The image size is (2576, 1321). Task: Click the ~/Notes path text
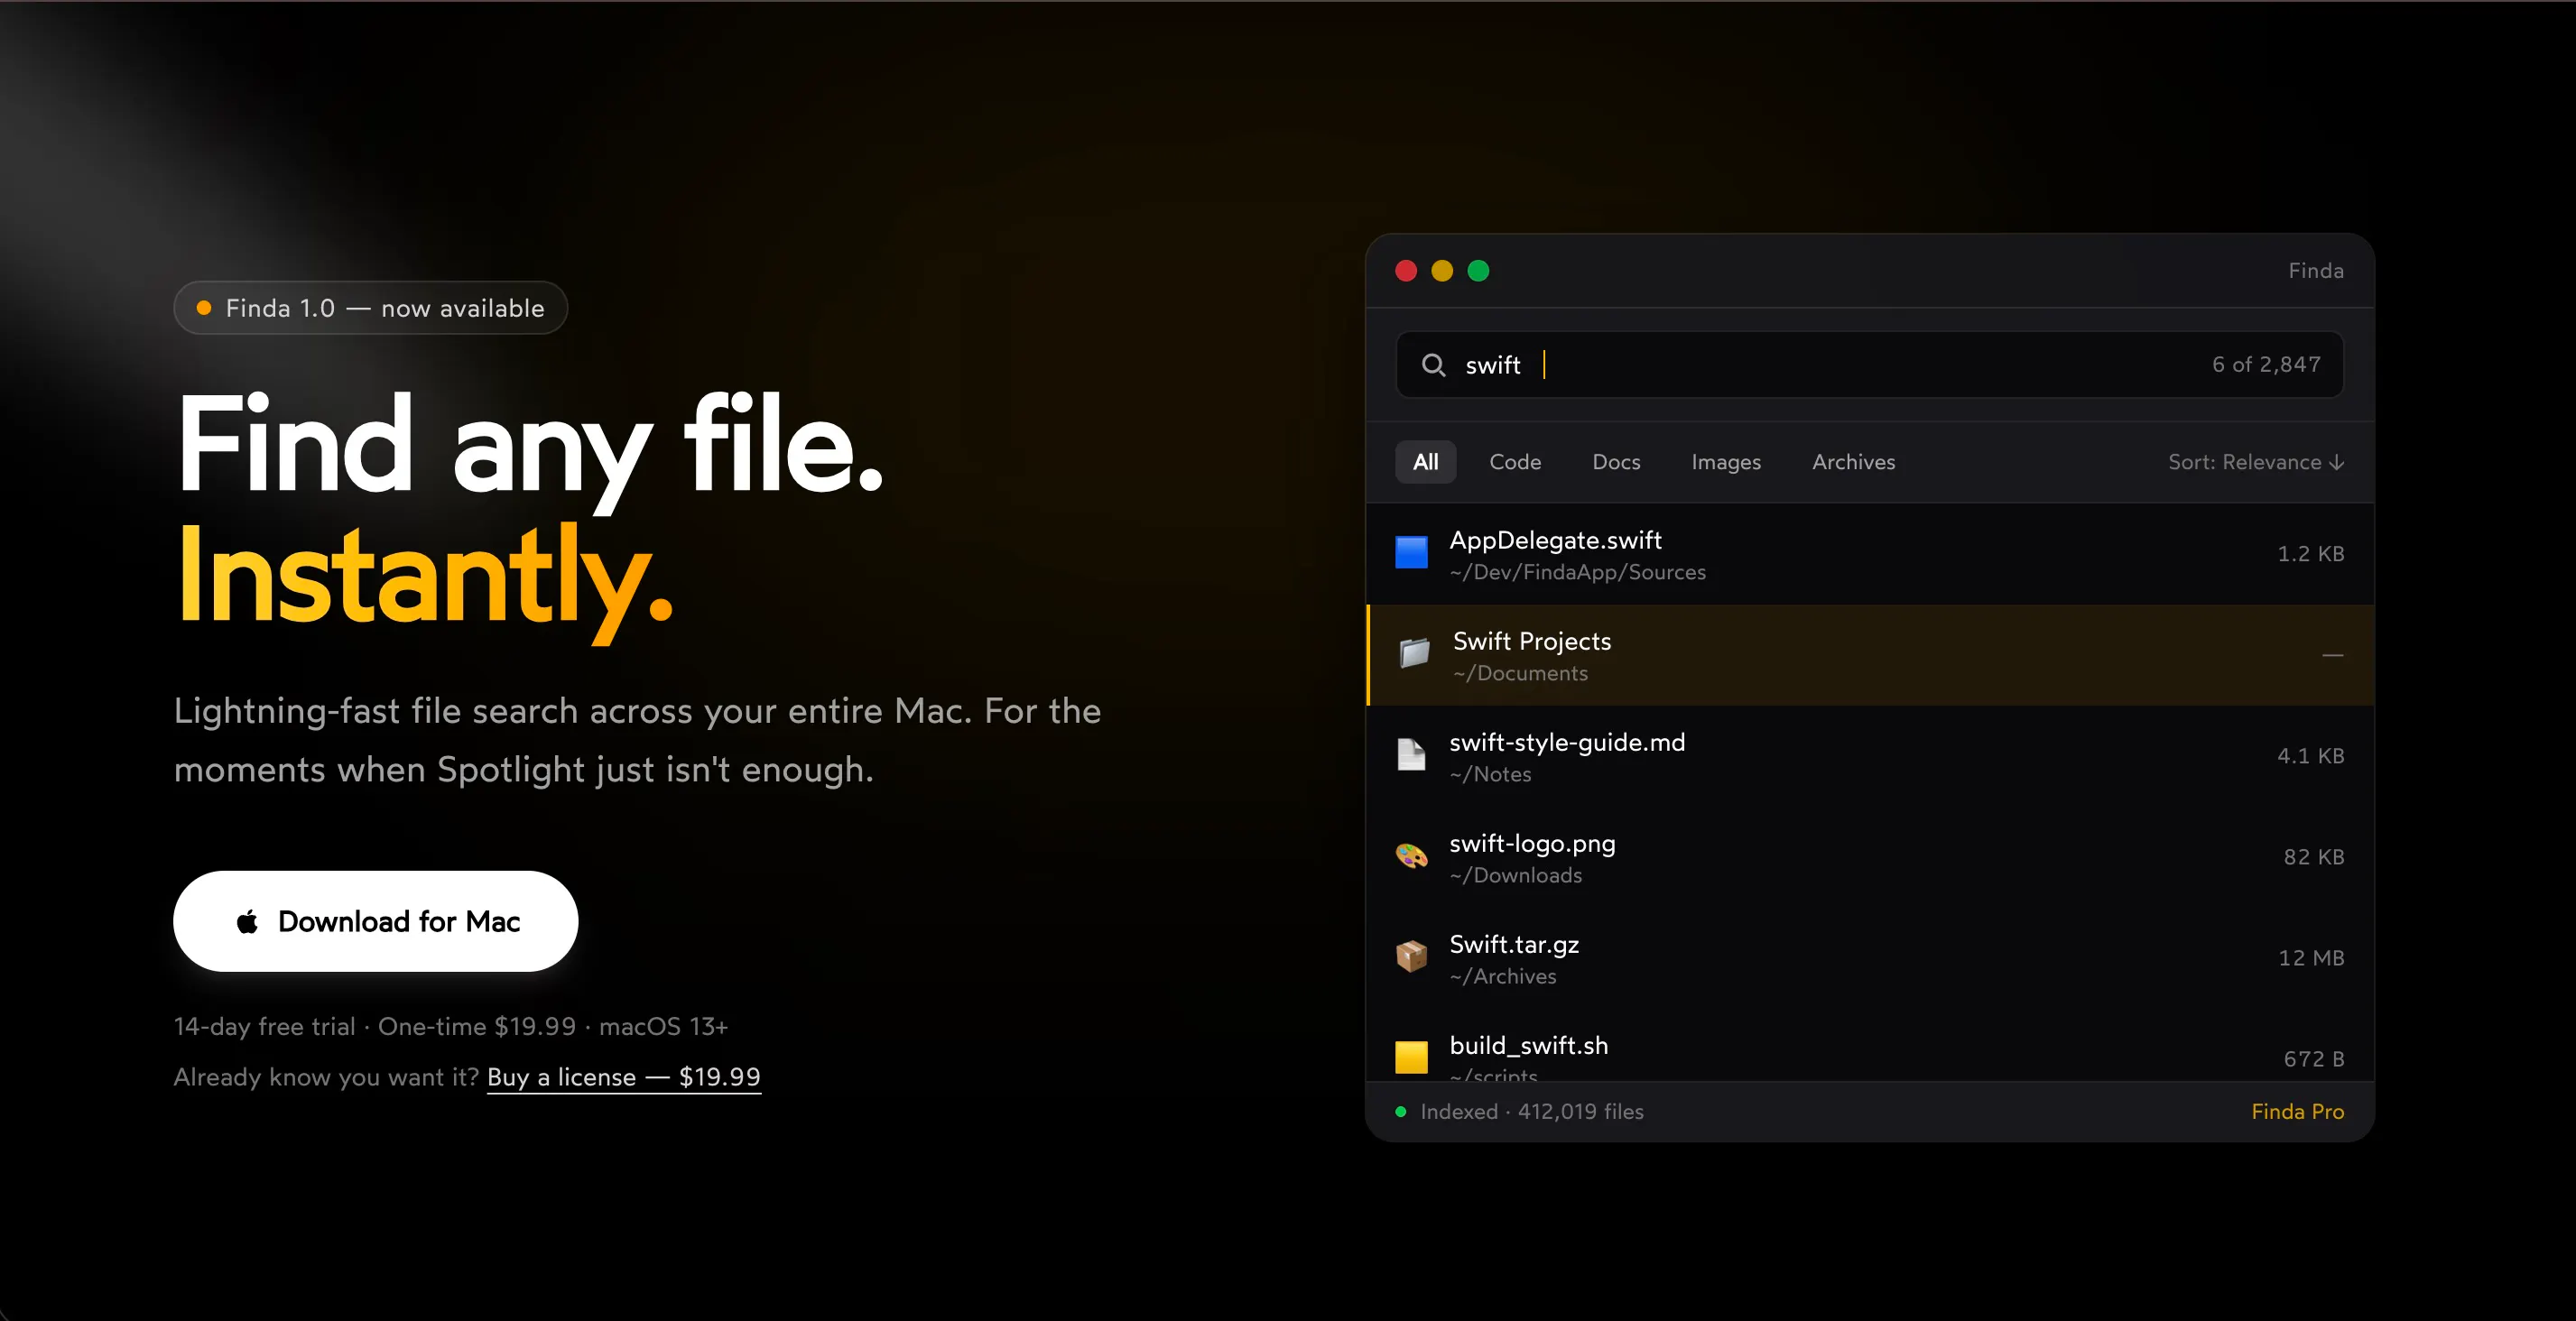(x=1490, y=774)
